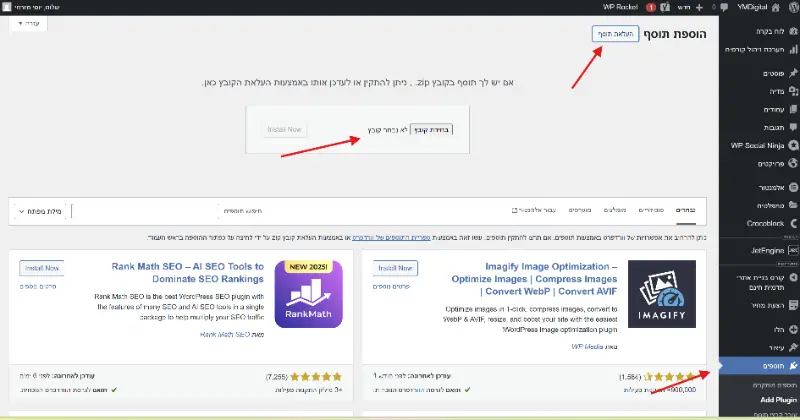This screenshot has height=420, width=800.
Task: Open the user avatar in admin bar
Action: point(7,7)
